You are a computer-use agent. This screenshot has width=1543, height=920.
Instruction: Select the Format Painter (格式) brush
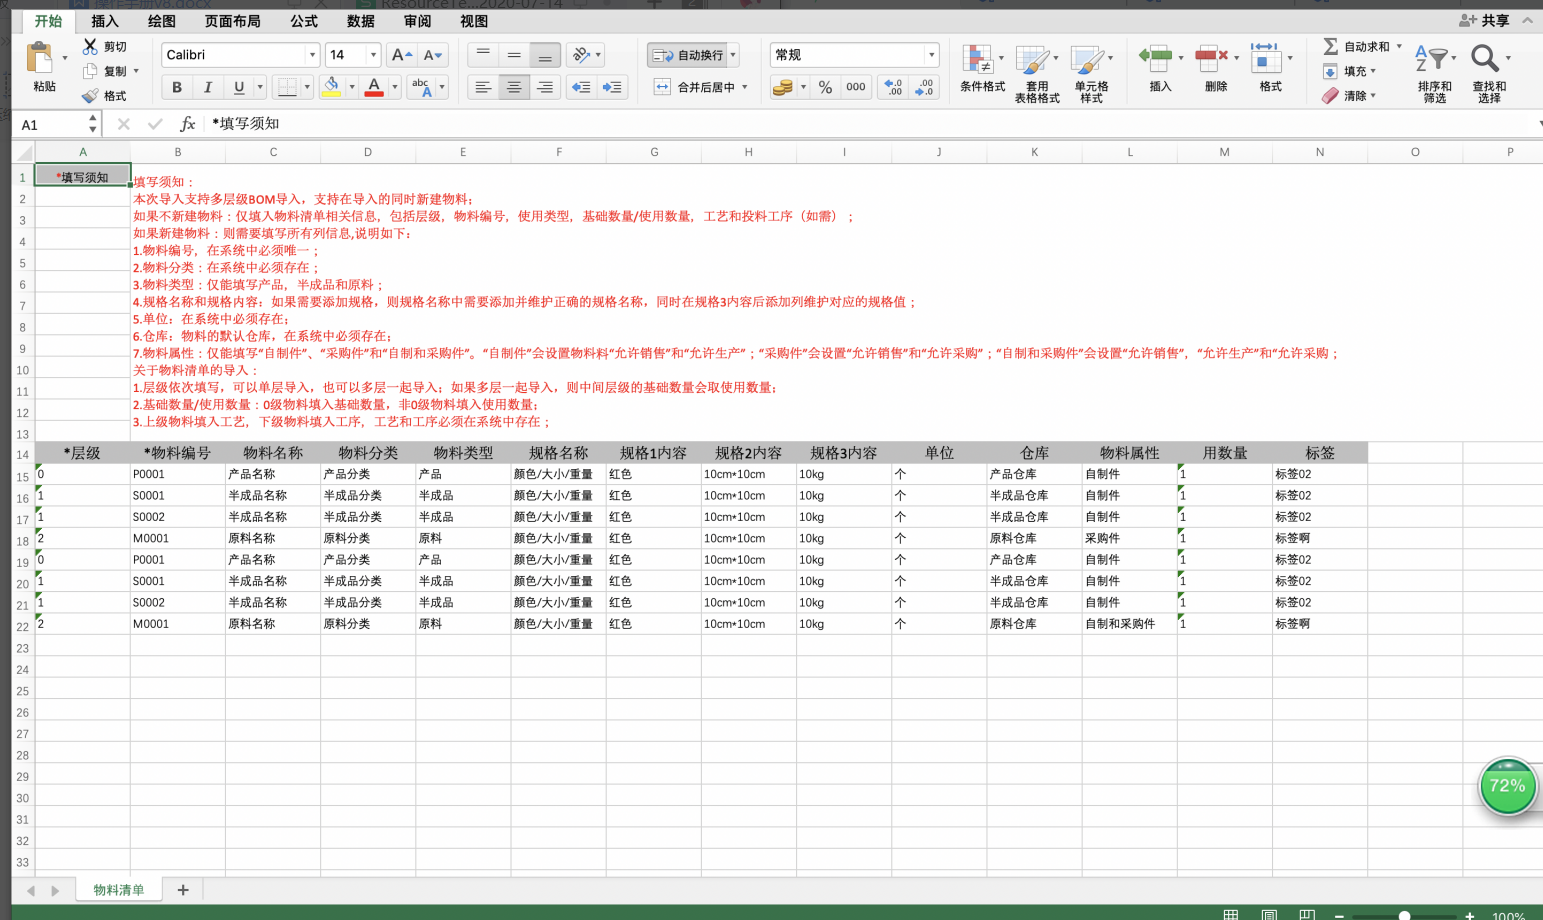point(90,96)
